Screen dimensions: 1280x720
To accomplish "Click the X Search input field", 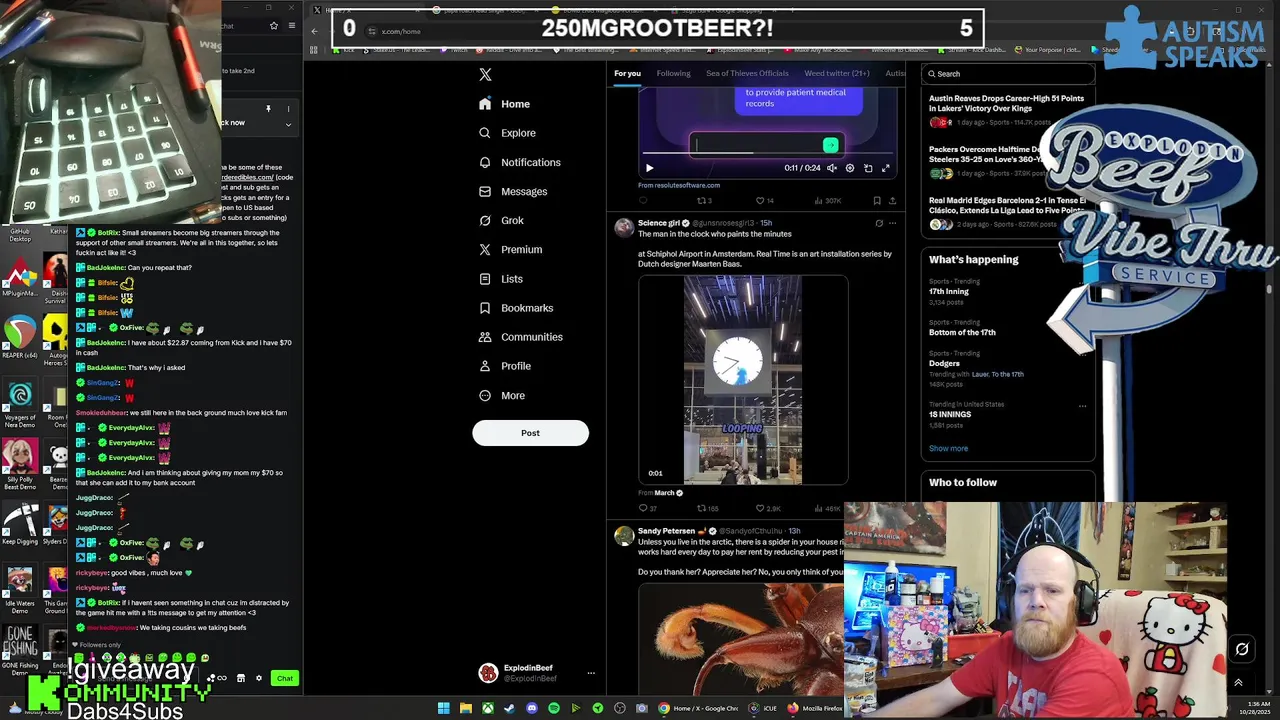I will tap(1008, 73).
